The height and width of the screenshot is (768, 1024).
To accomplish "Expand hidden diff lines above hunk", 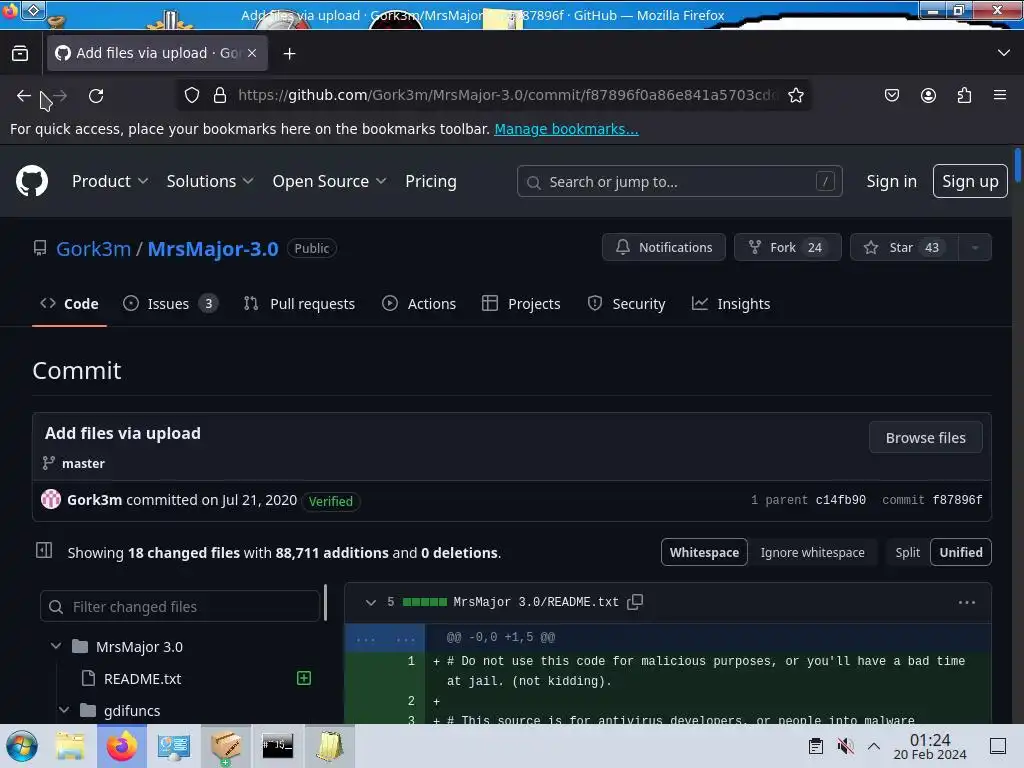I will coord(385,638).
